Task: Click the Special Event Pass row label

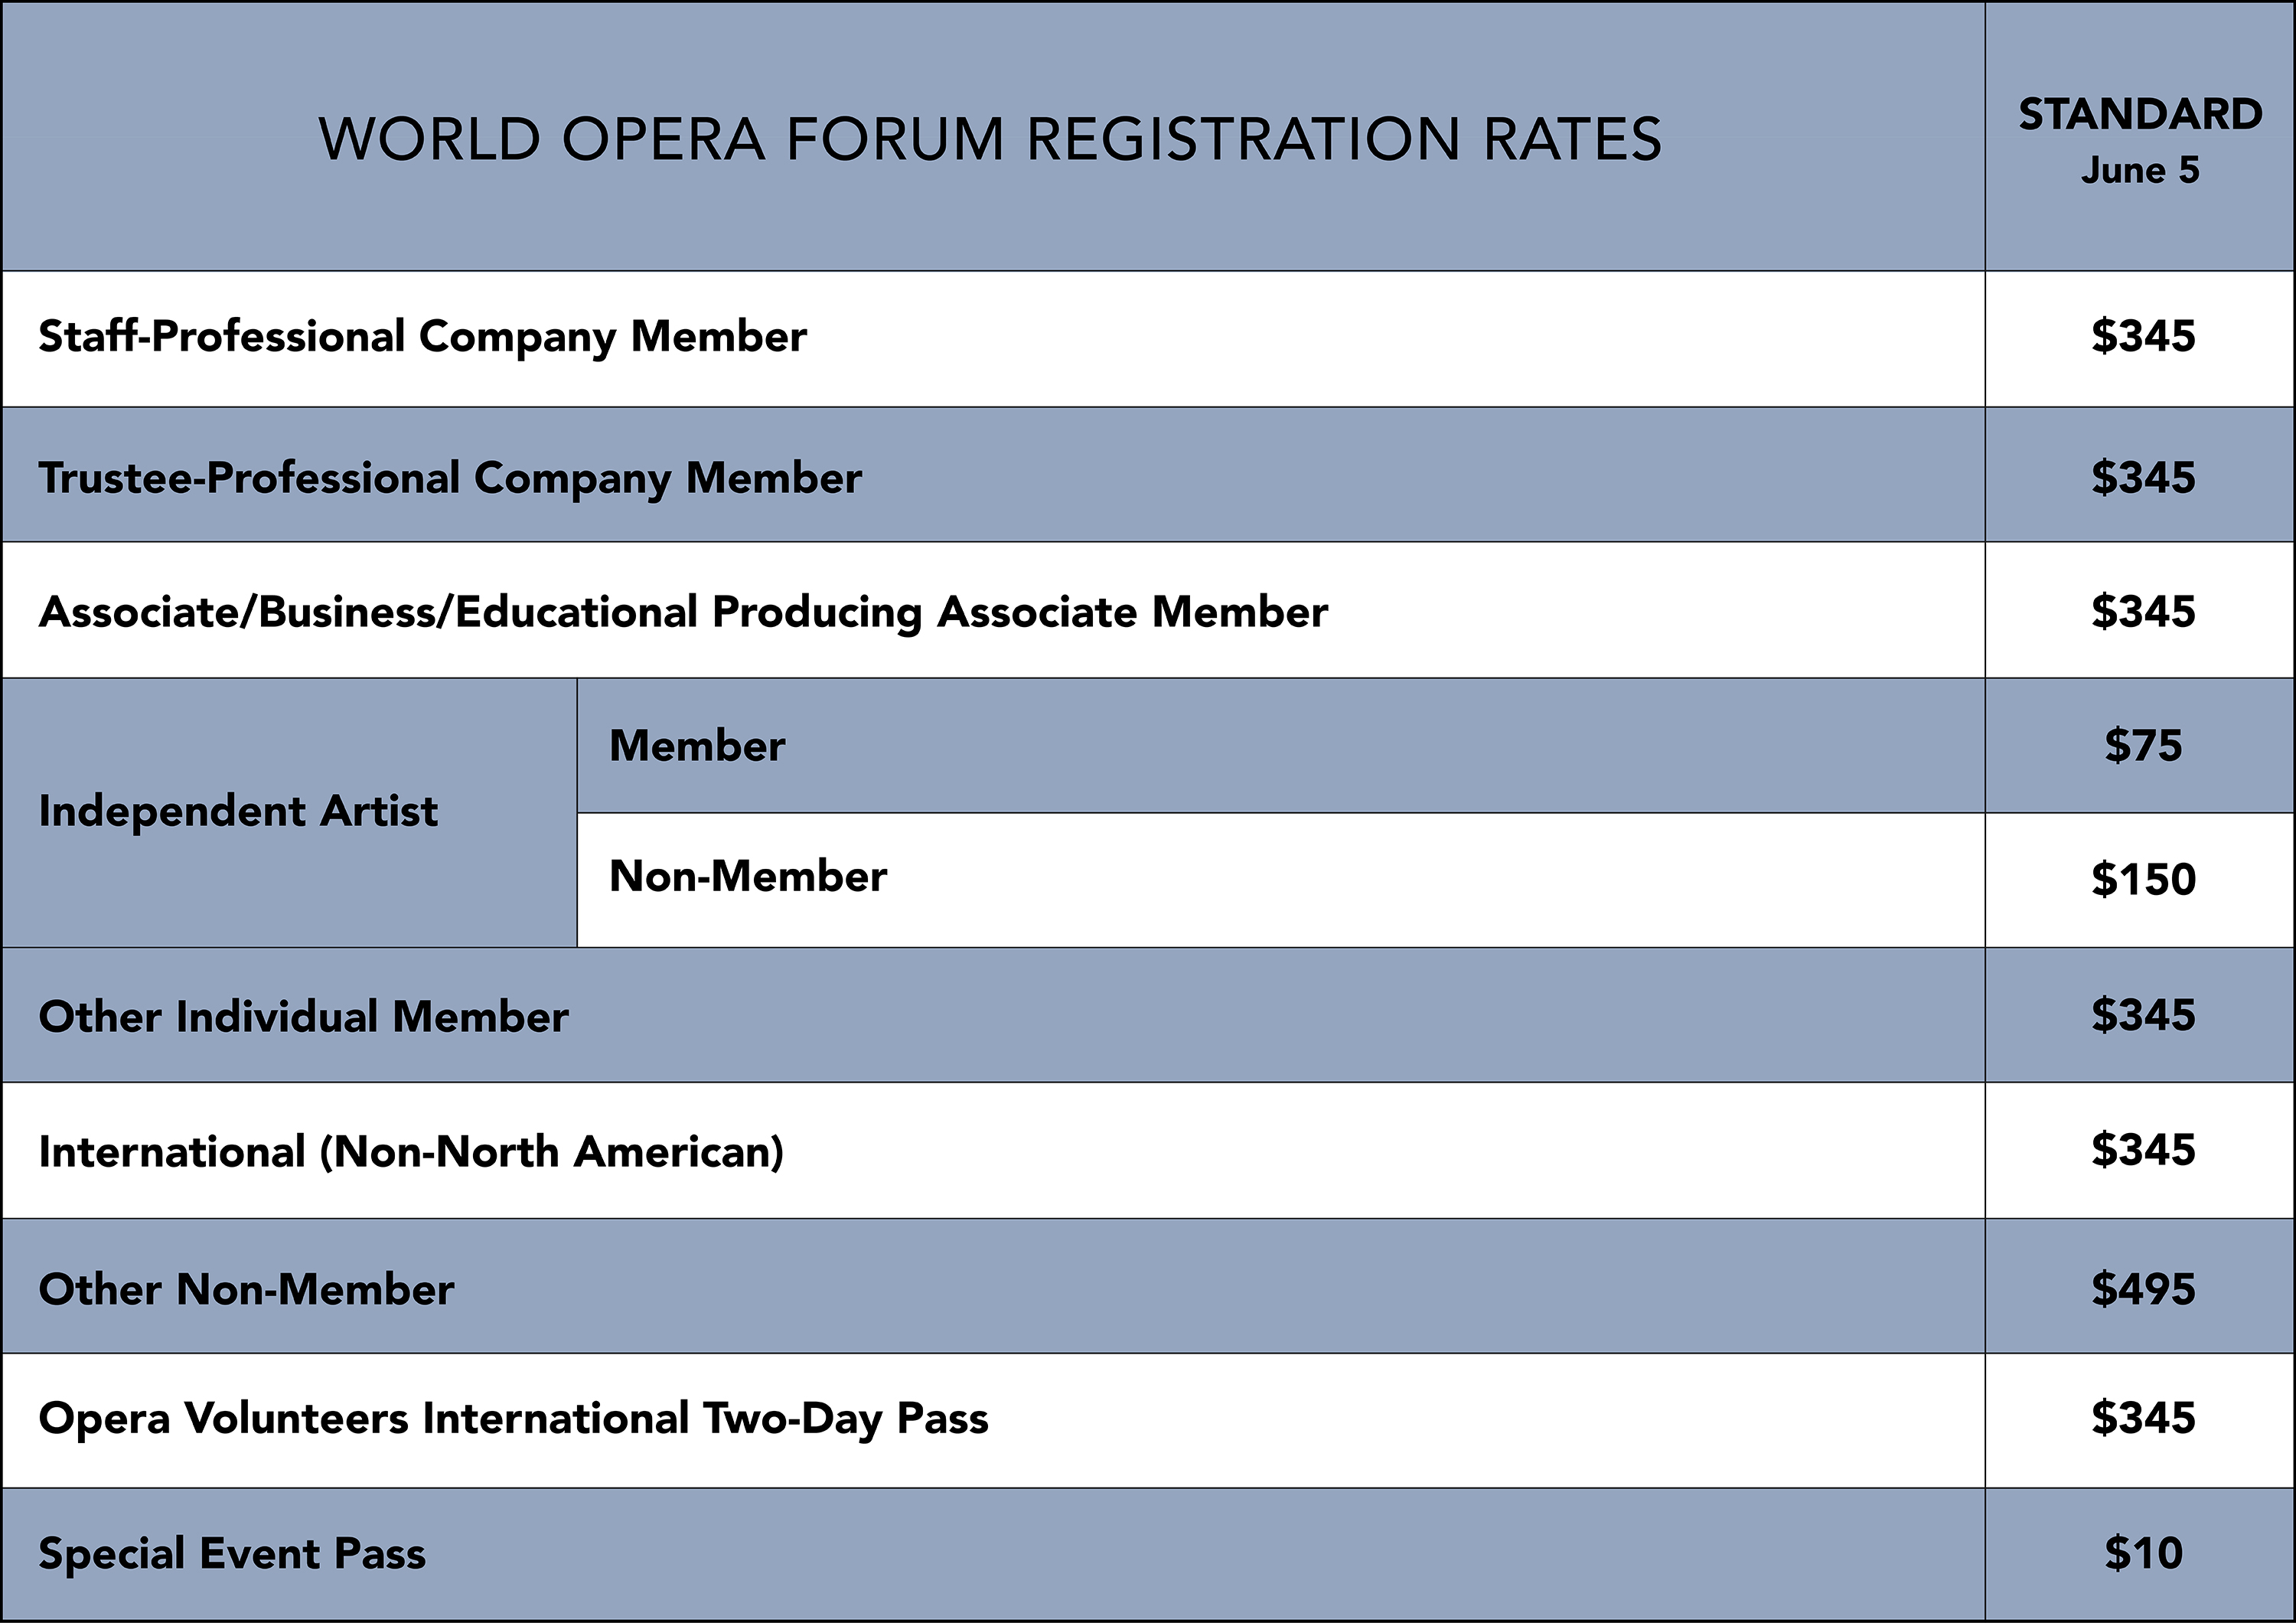Action: click(232, 1554)
